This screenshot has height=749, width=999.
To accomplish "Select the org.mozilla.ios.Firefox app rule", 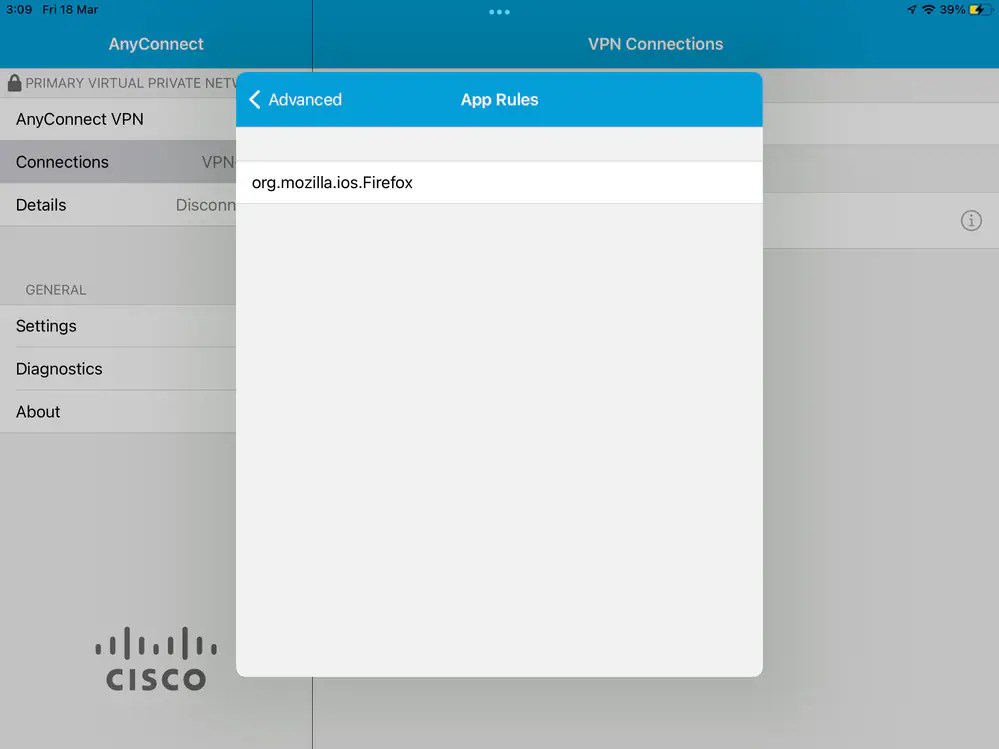I will coord(333,182).
